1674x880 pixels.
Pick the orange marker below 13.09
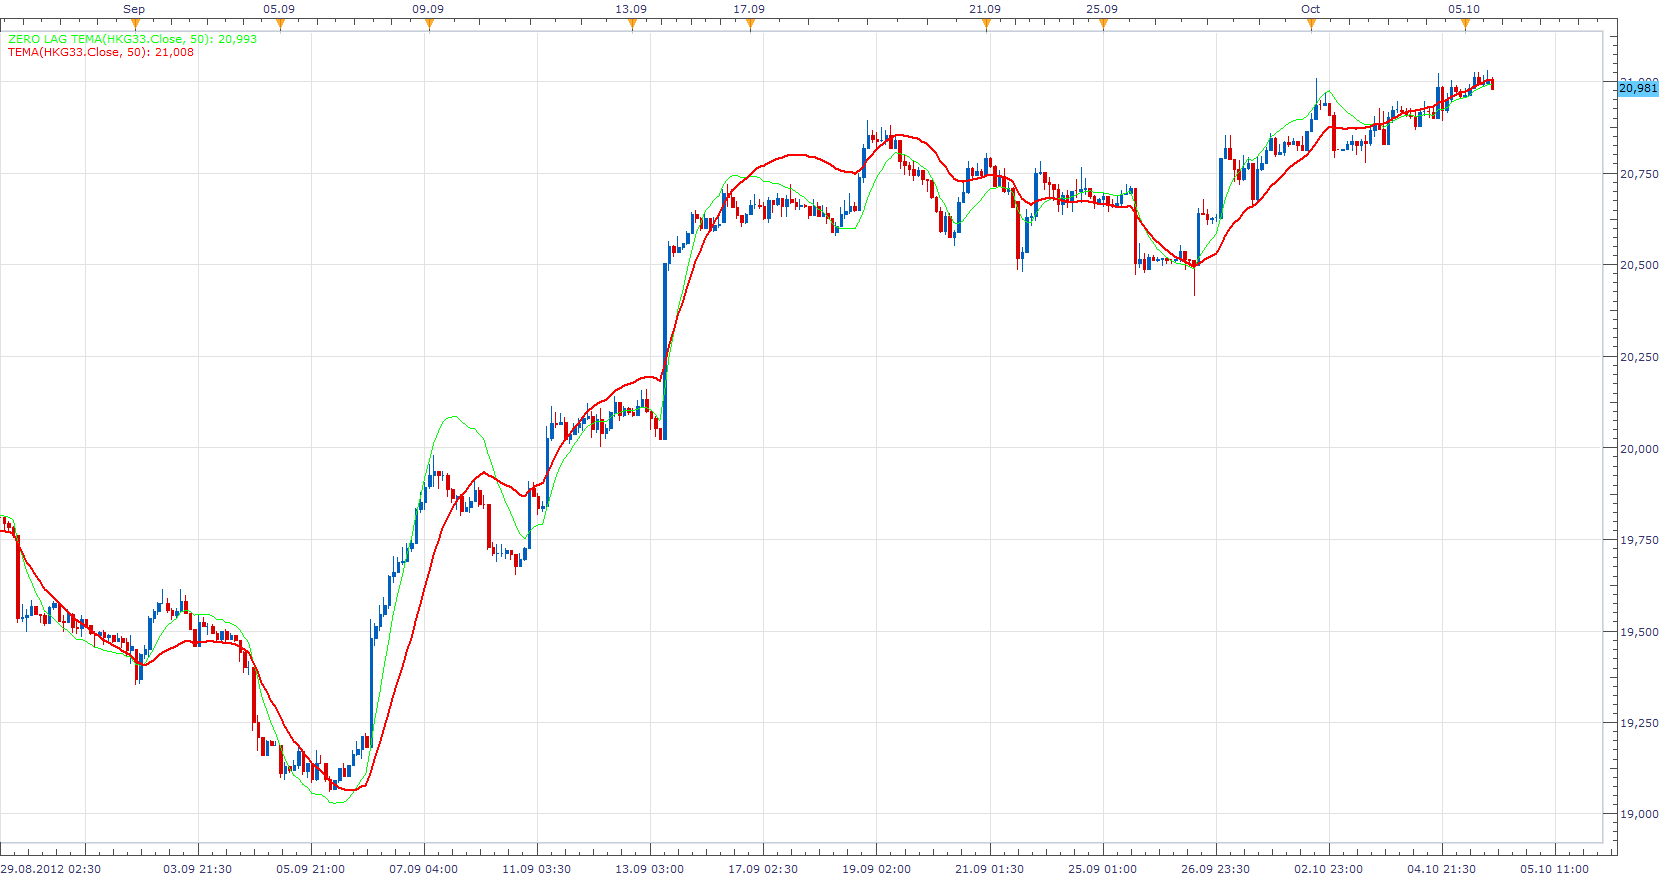(x=632, y=24)
